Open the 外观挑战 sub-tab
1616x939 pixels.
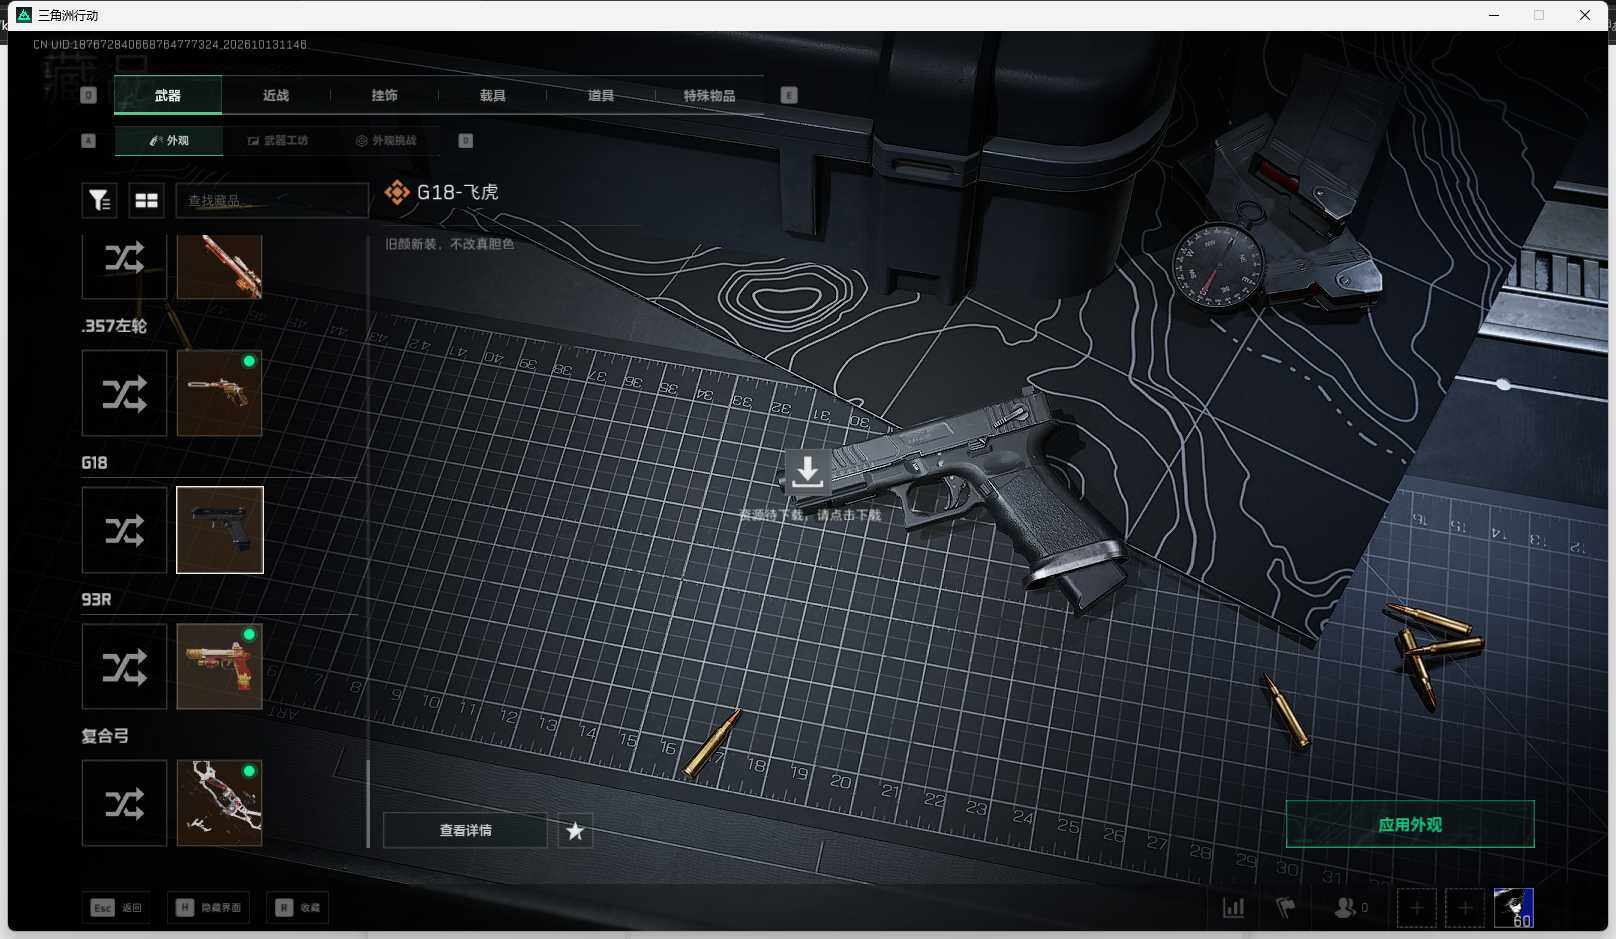pyautogui.click(x=385, y=141)
